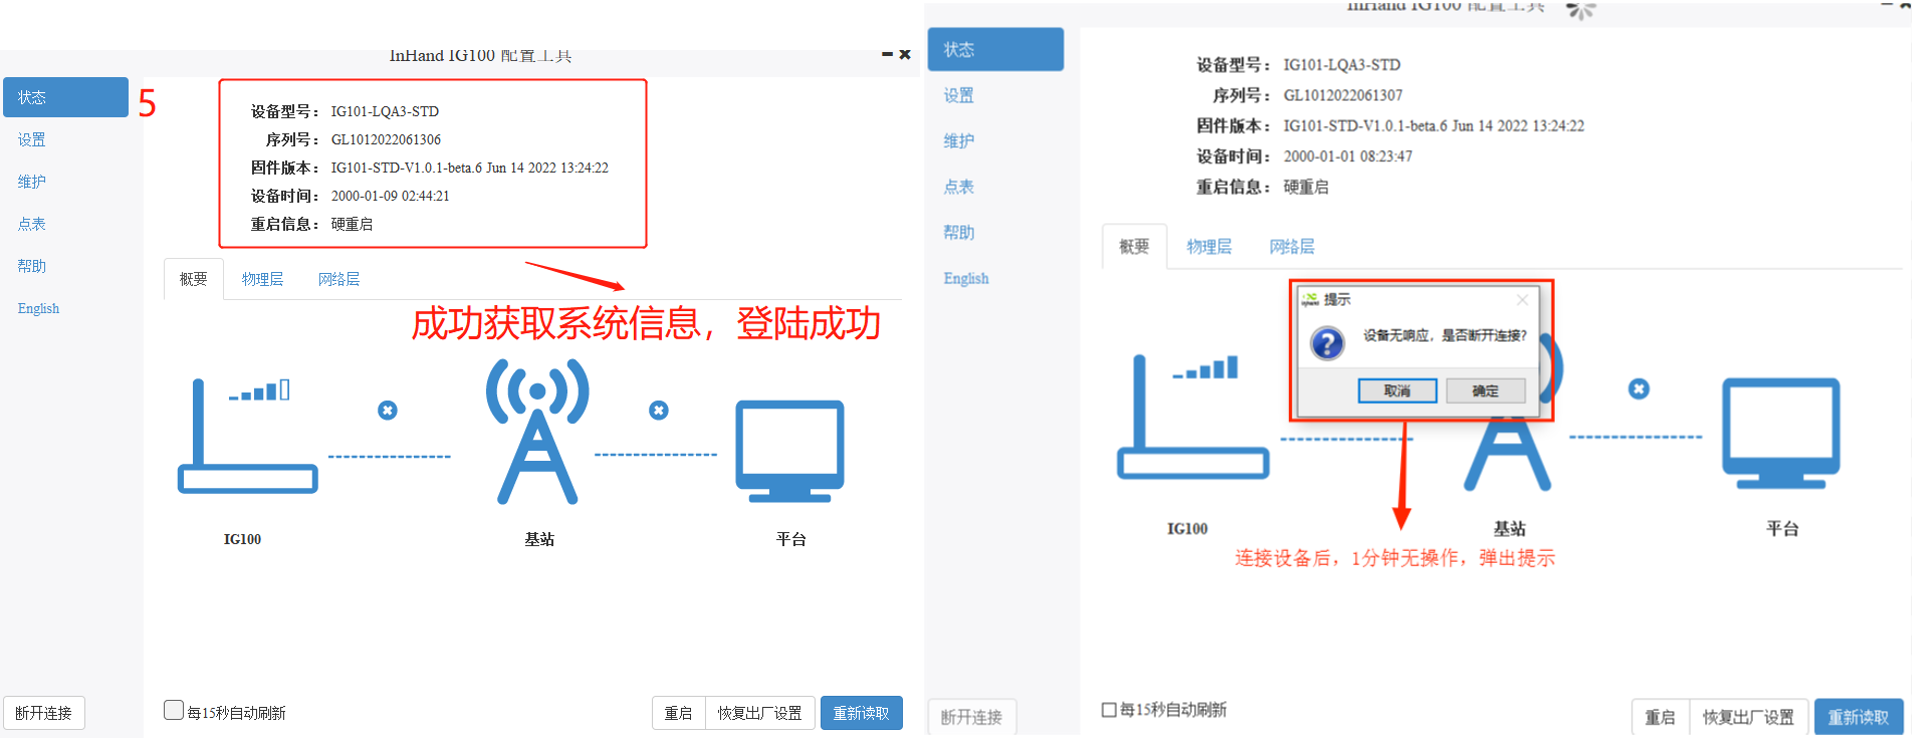This screenshot has height=742, width=1914.
Task: Open 维护 in left window sidebar
Action: [x=31, y=182]
